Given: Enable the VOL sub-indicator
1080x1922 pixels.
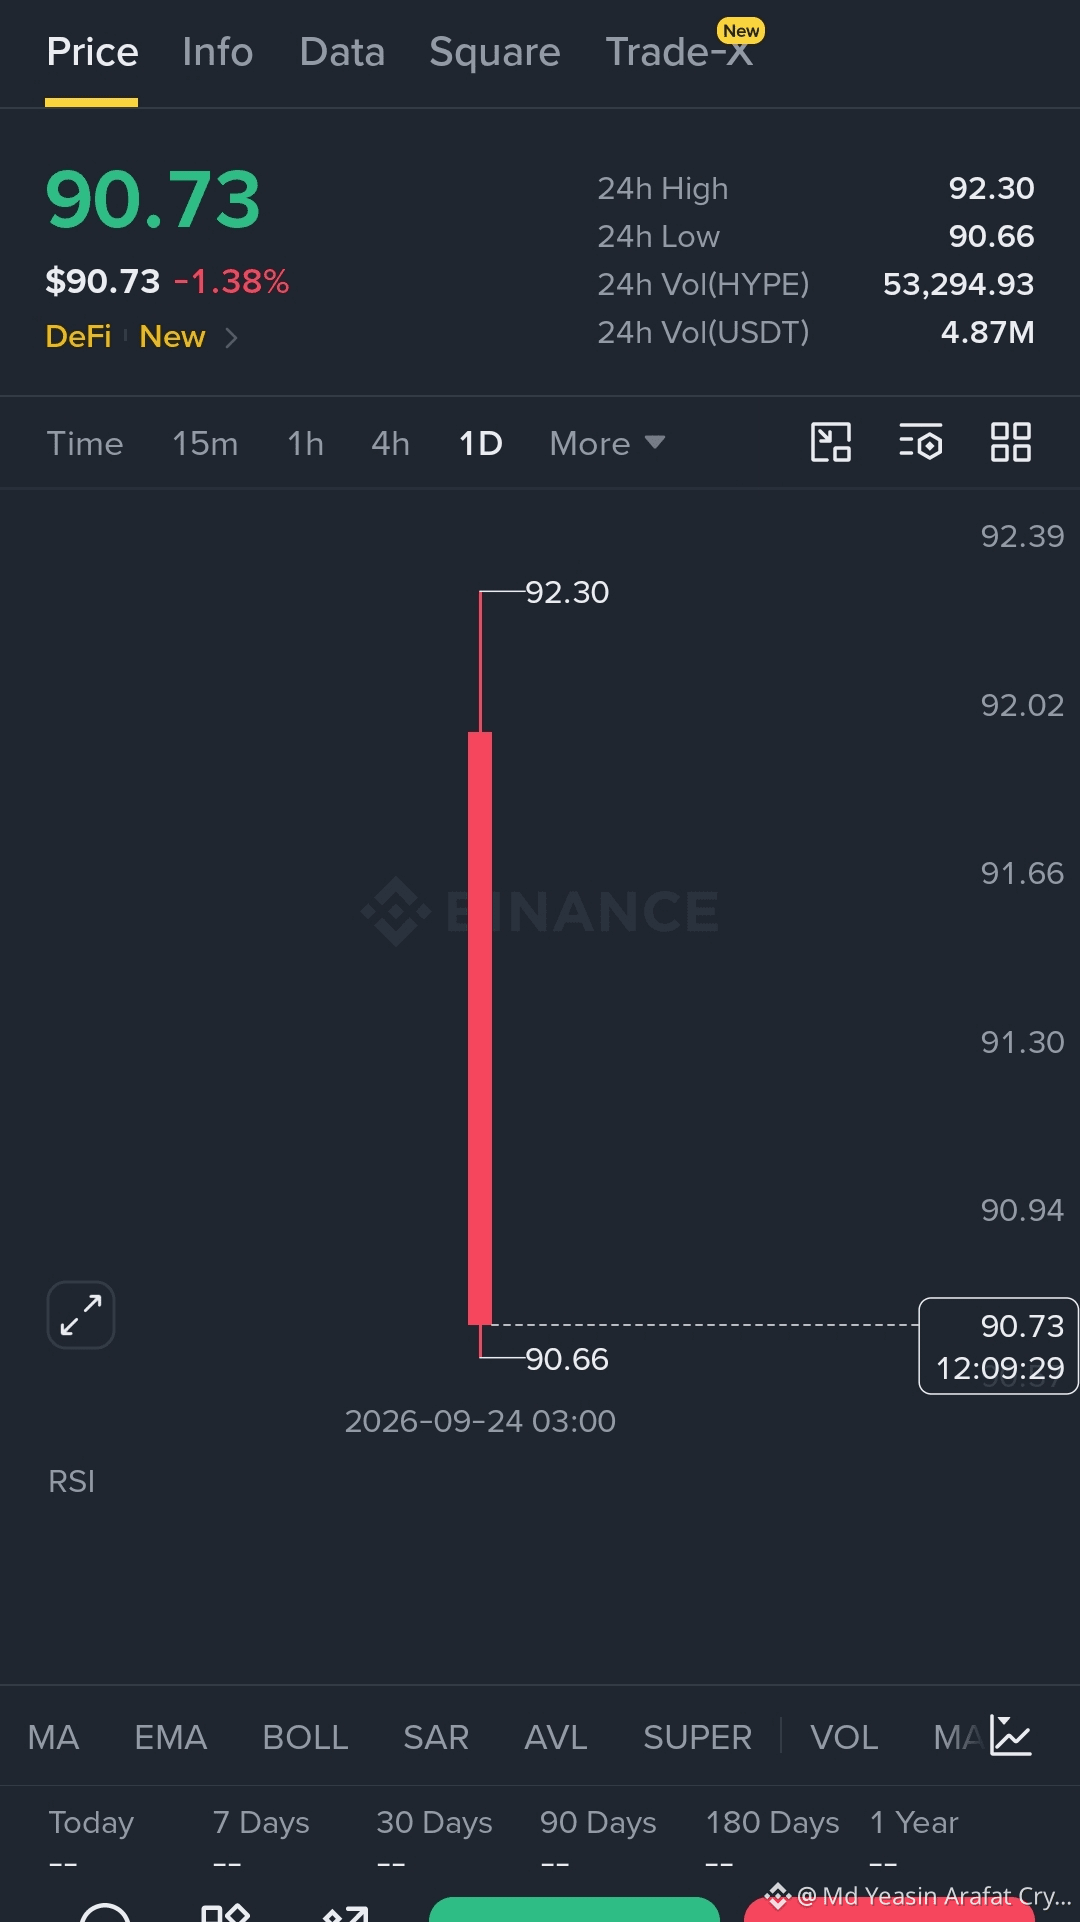Looking at the screenshot, I should 844,1738.
